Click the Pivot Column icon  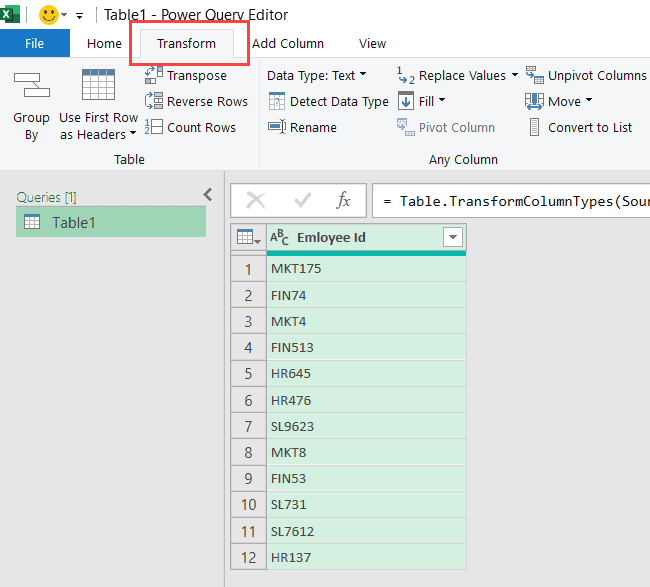[406, 127]
